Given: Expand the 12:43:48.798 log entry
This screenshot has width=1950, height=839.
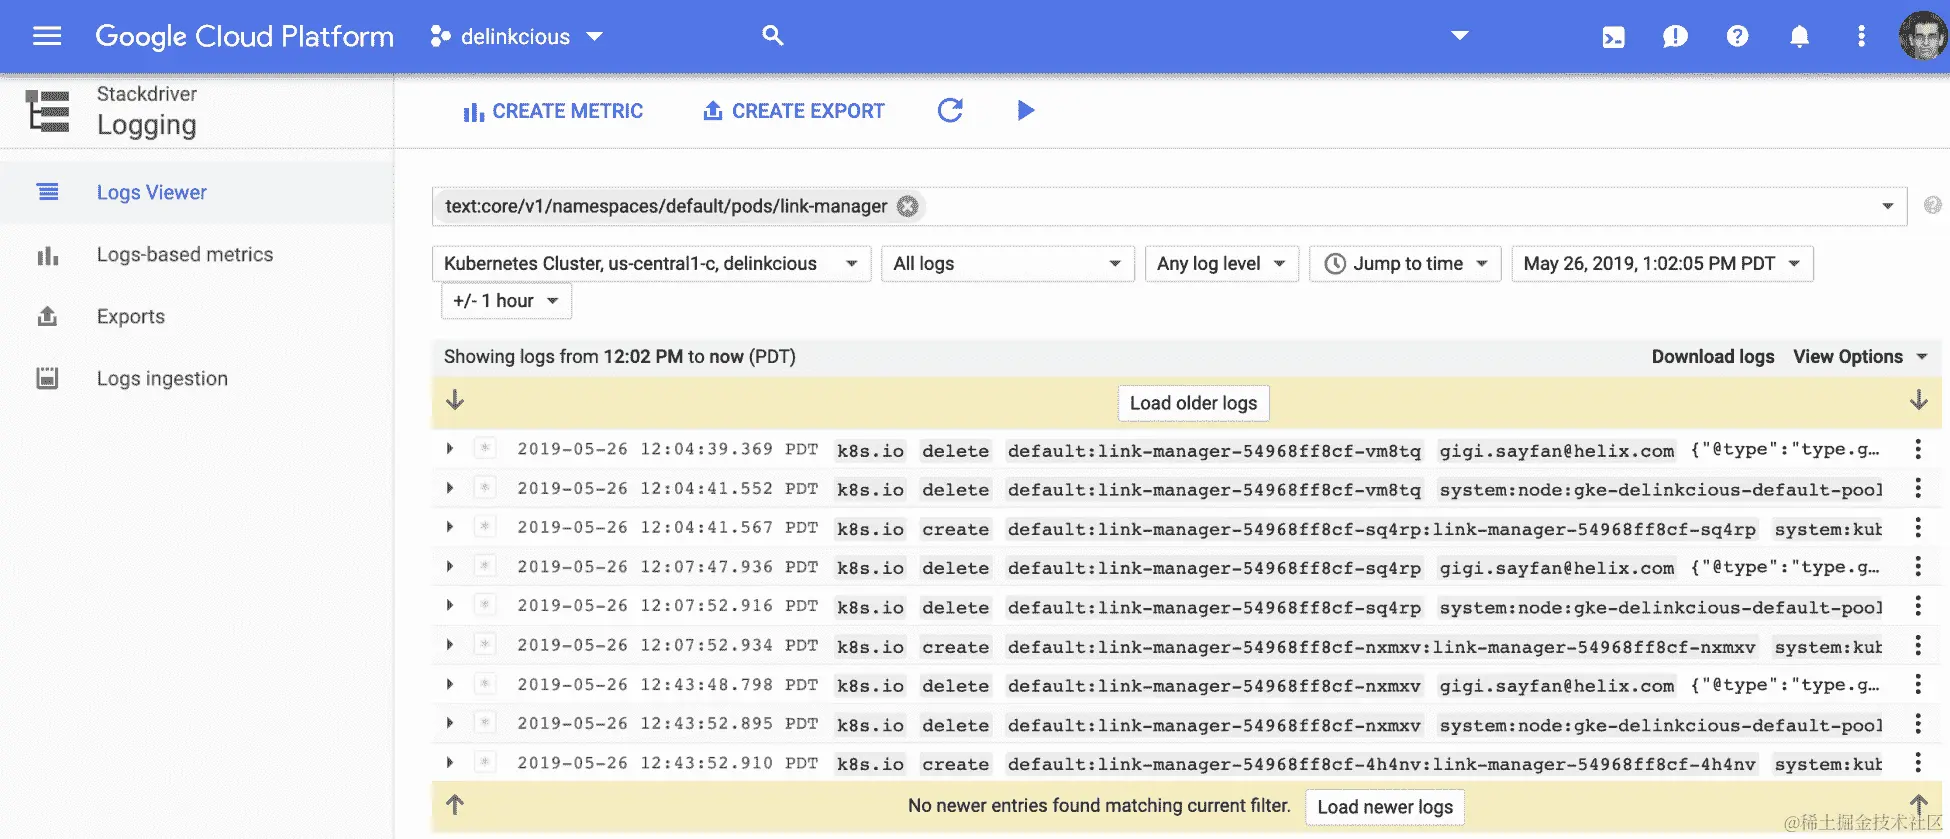Looking at the screenshot, I should pos(450,684).
